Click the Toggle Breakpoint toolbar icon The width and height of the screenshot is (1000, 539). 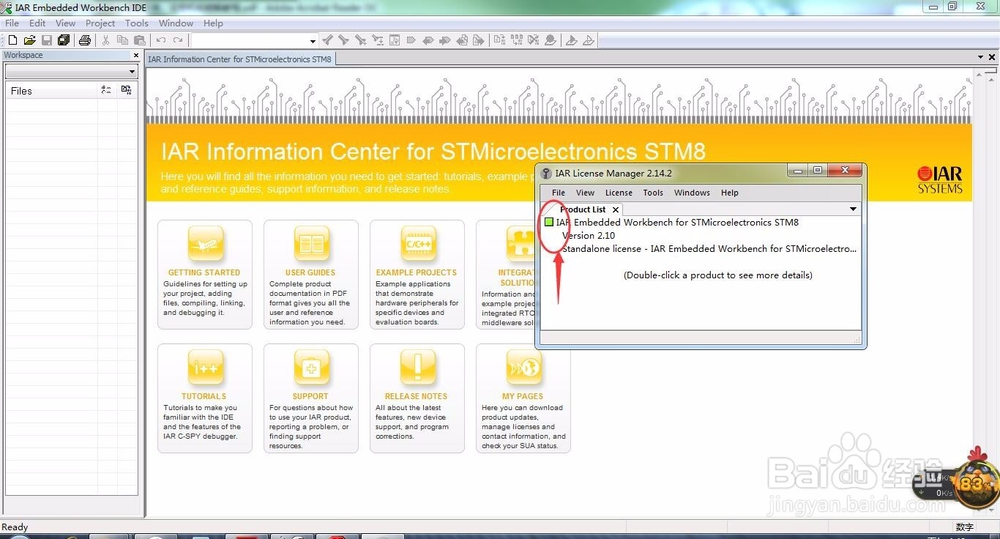(x=550, y=40)
